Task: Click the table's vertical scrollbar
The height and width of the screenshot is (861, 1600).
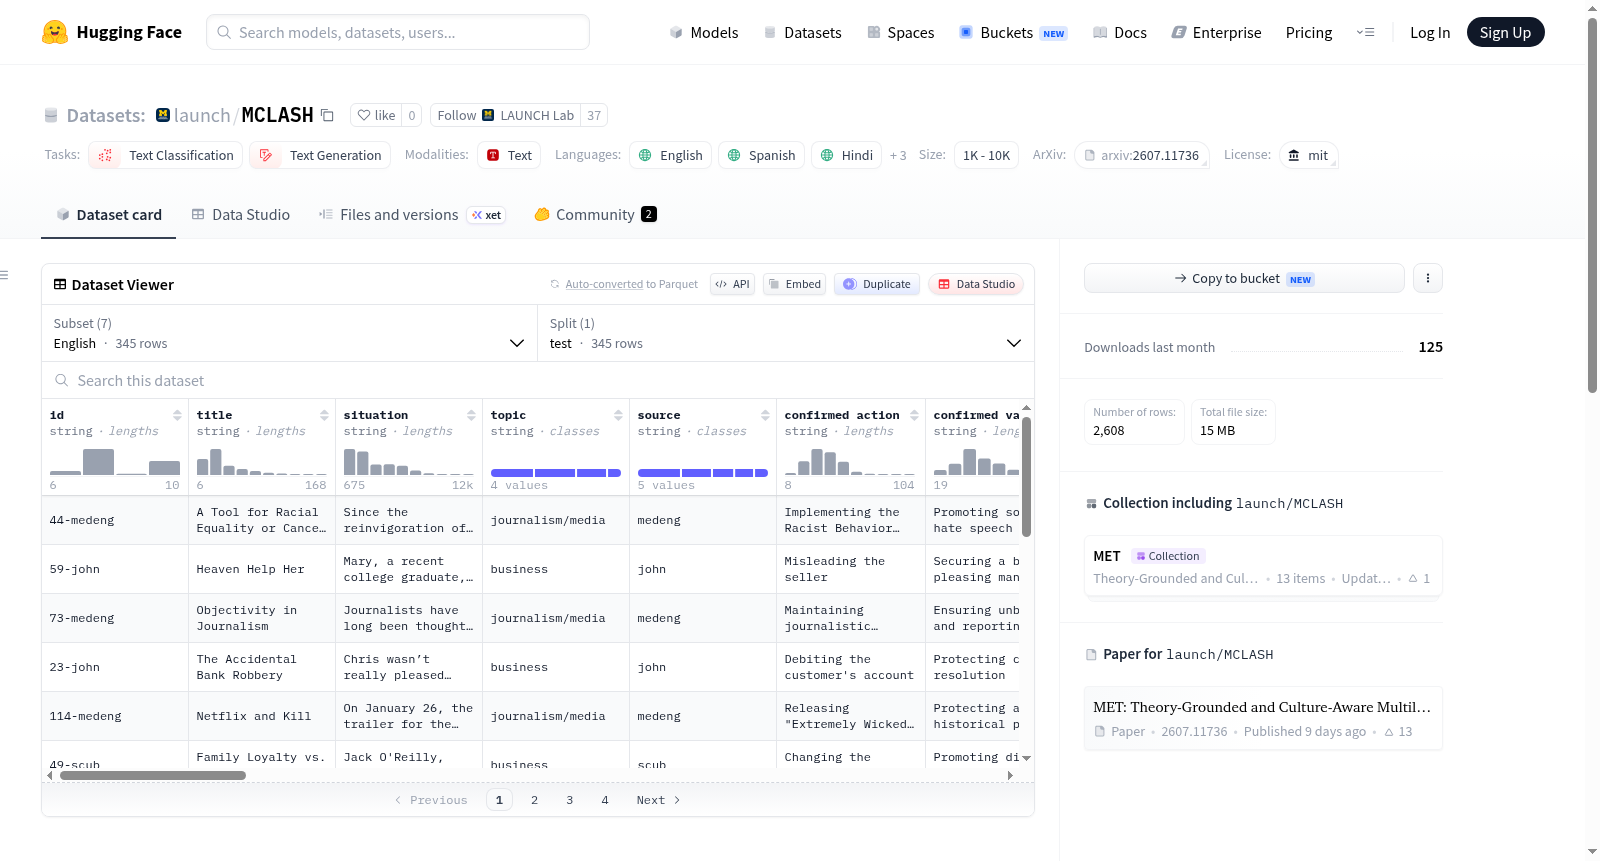Action: 1026,476
